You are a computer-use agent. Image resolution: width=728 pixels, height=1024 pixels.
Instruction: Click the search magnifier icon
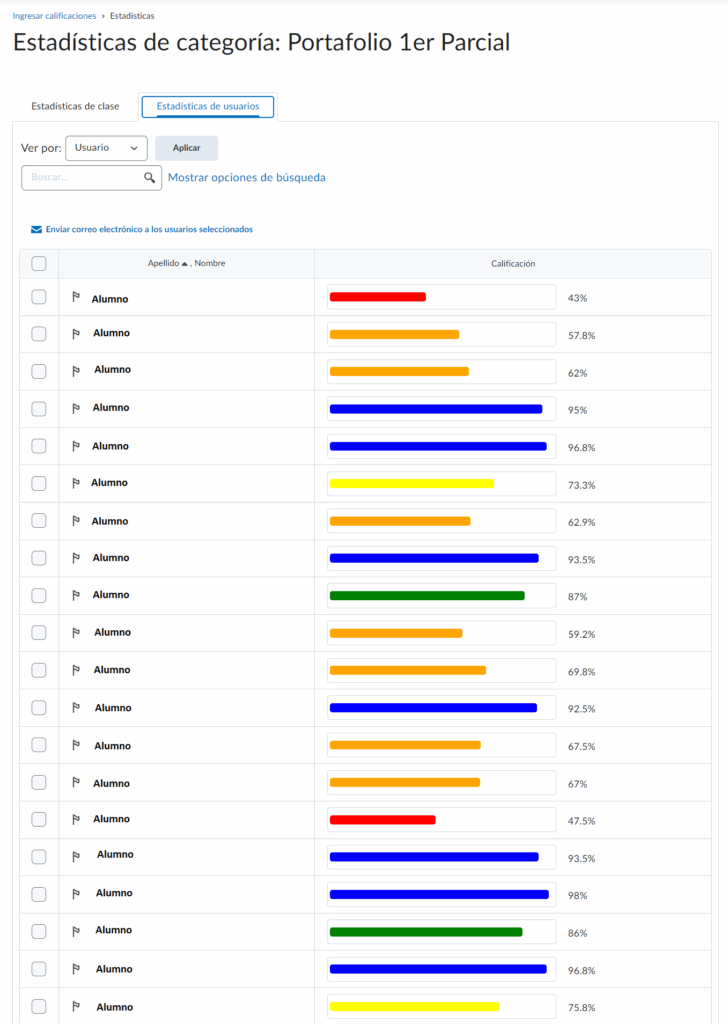(150, 178)
